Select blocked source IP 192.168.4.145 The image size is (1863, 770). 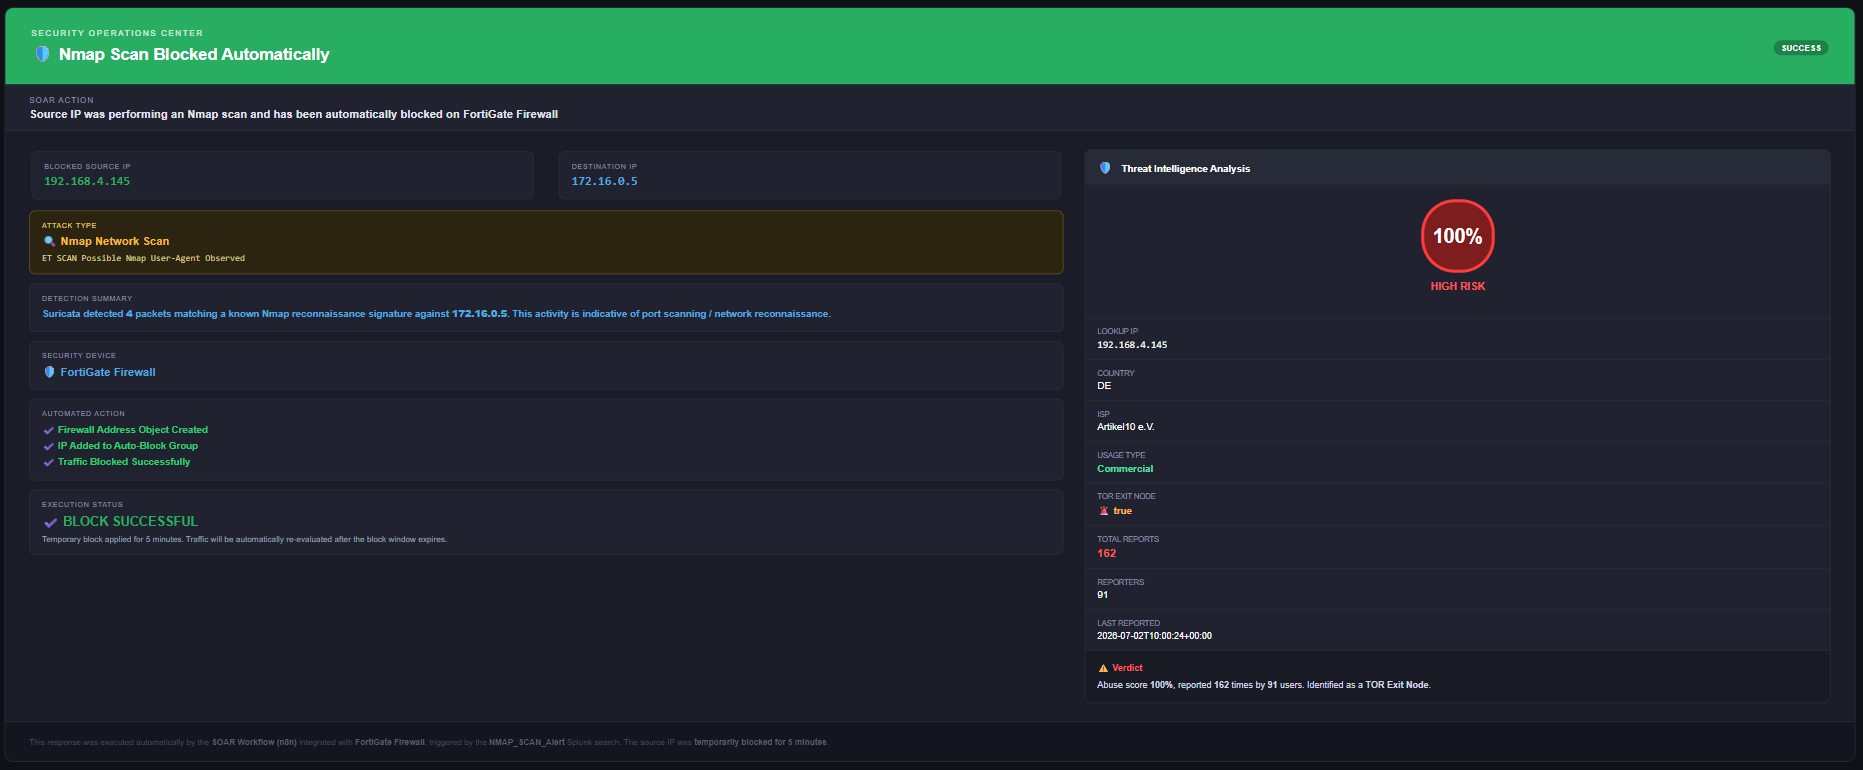point(87,181)
